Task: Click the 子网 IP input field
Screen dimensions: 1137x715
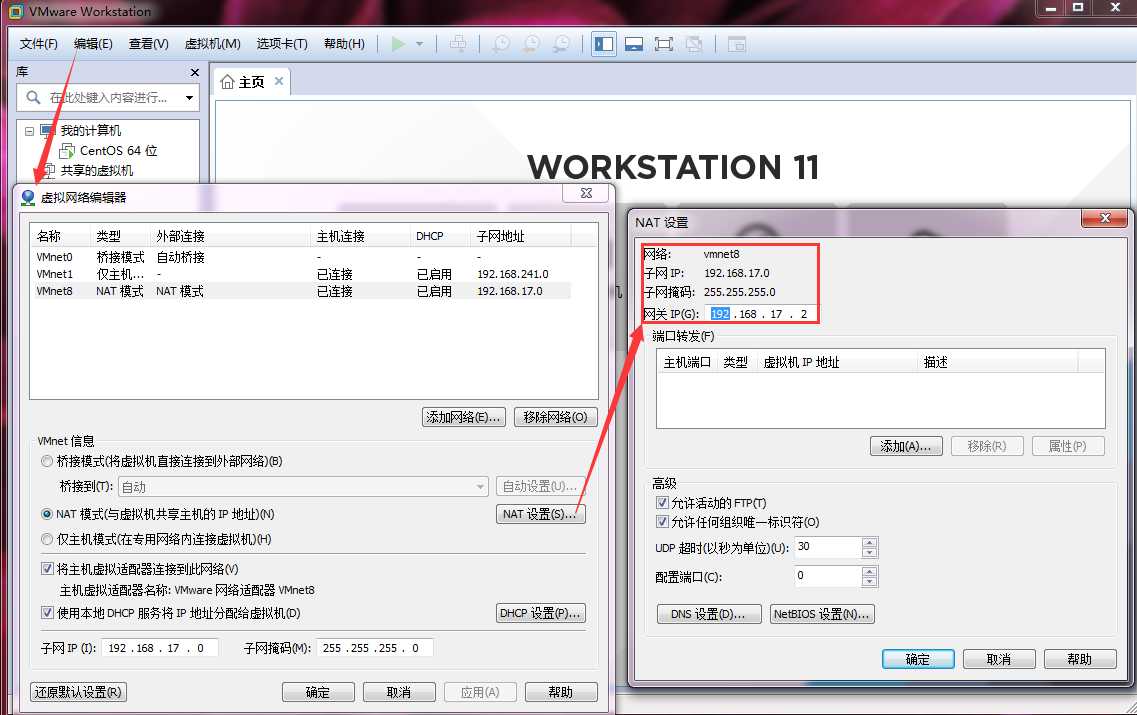Action: click(160, 648)
